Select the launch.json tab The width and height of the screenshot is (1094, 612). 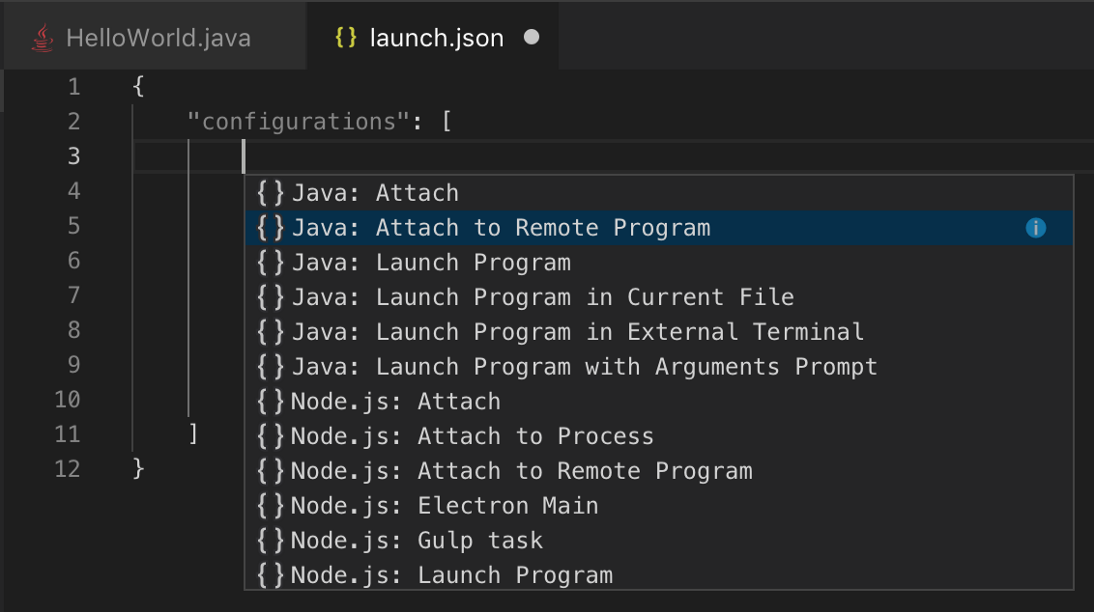pos(436,39)
